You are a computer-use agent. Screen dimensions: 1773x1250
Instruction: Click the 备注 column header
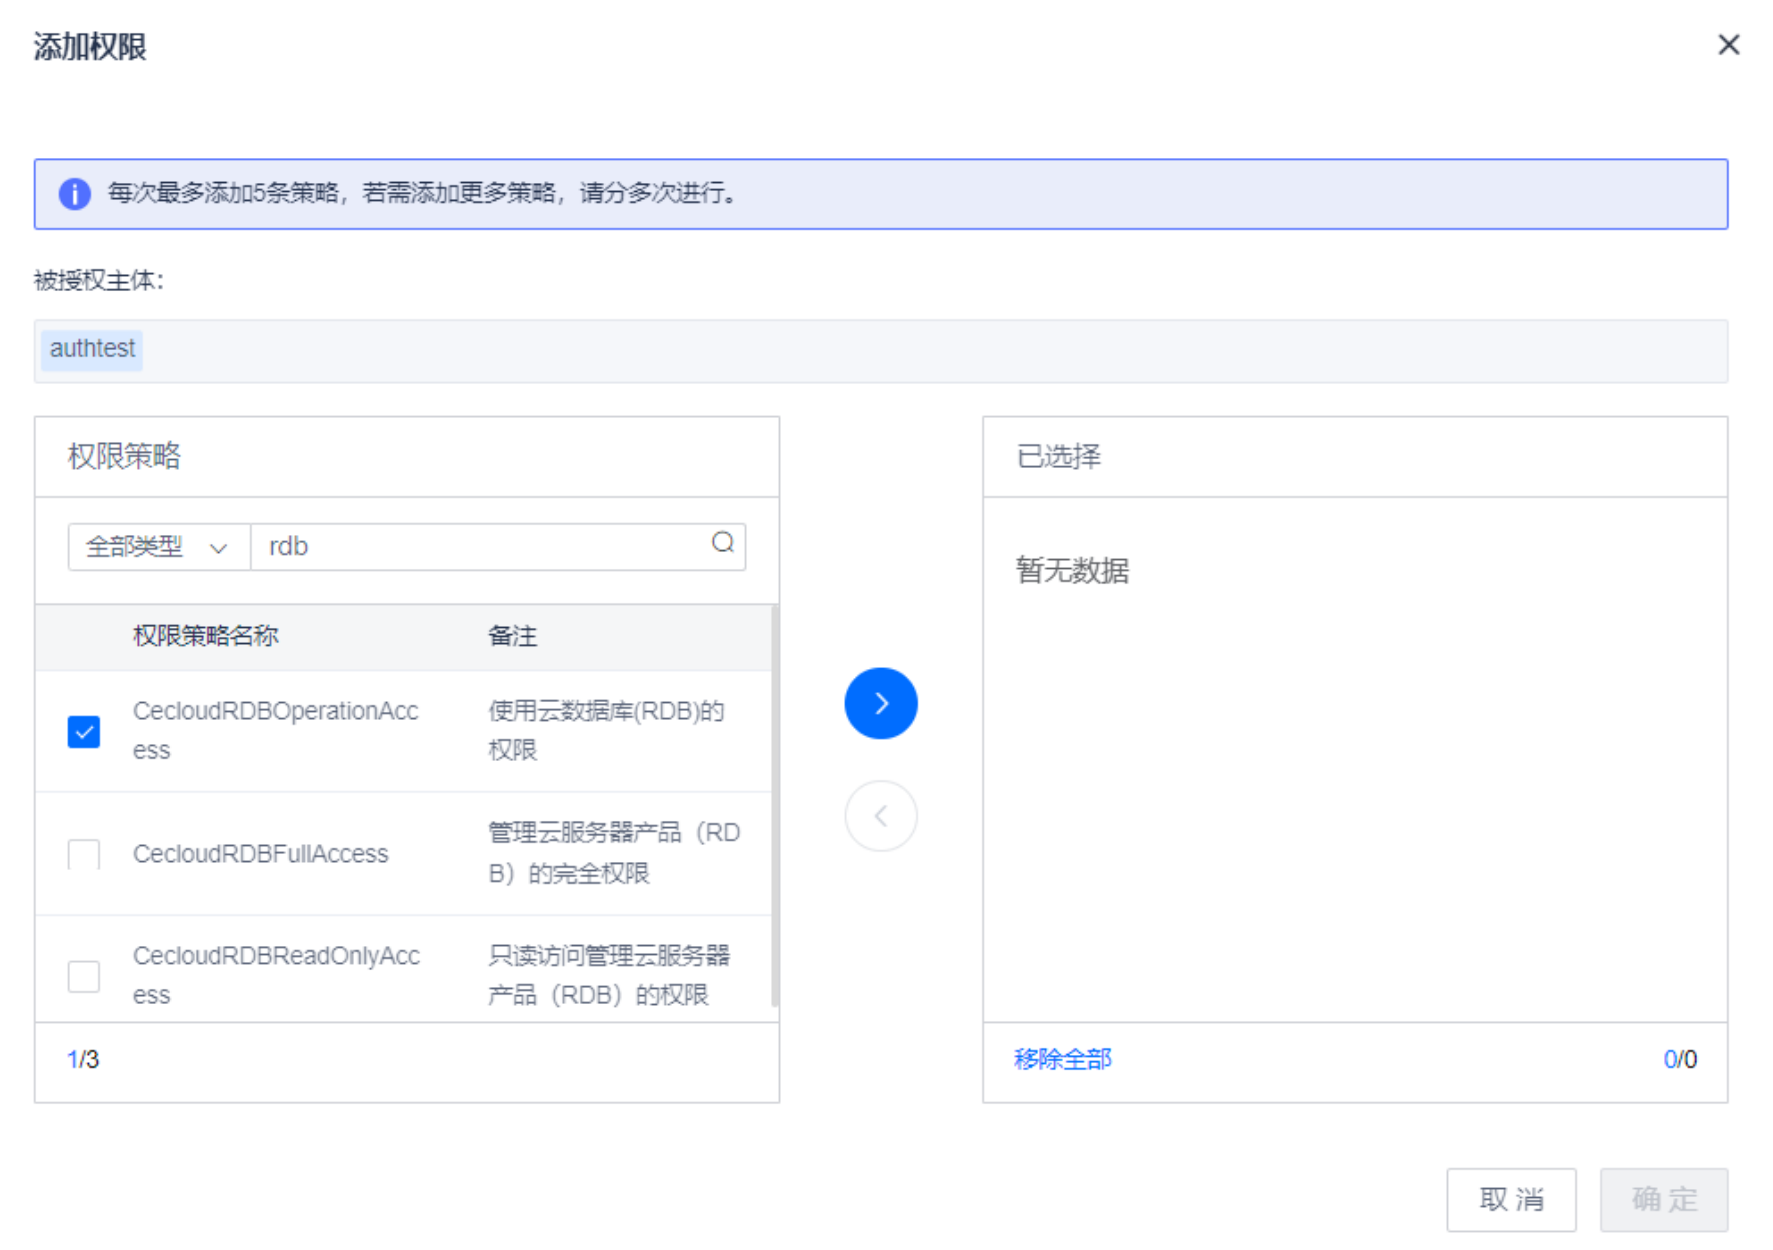513,636
